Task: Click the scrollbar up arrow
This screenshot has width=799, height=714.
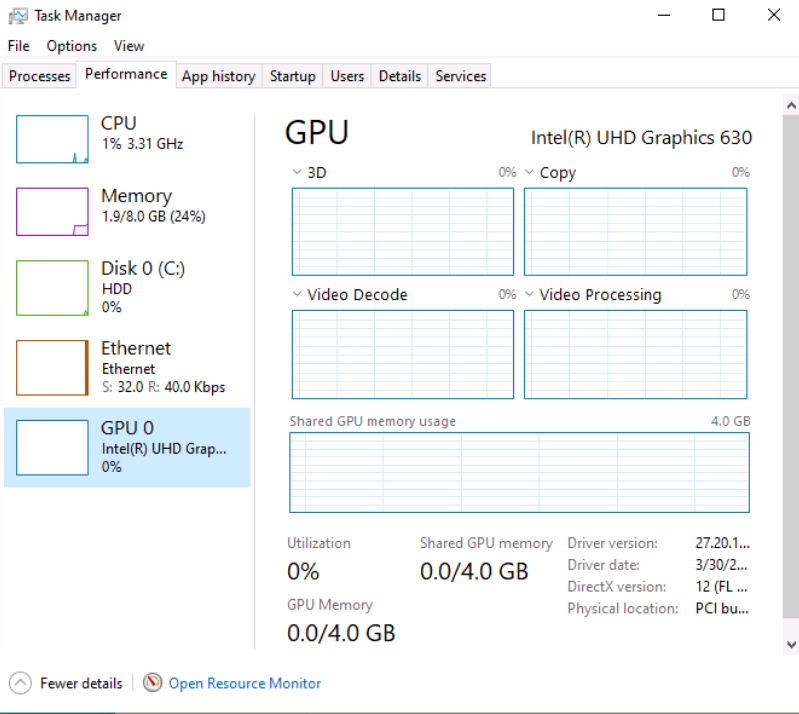Action: 791,105
